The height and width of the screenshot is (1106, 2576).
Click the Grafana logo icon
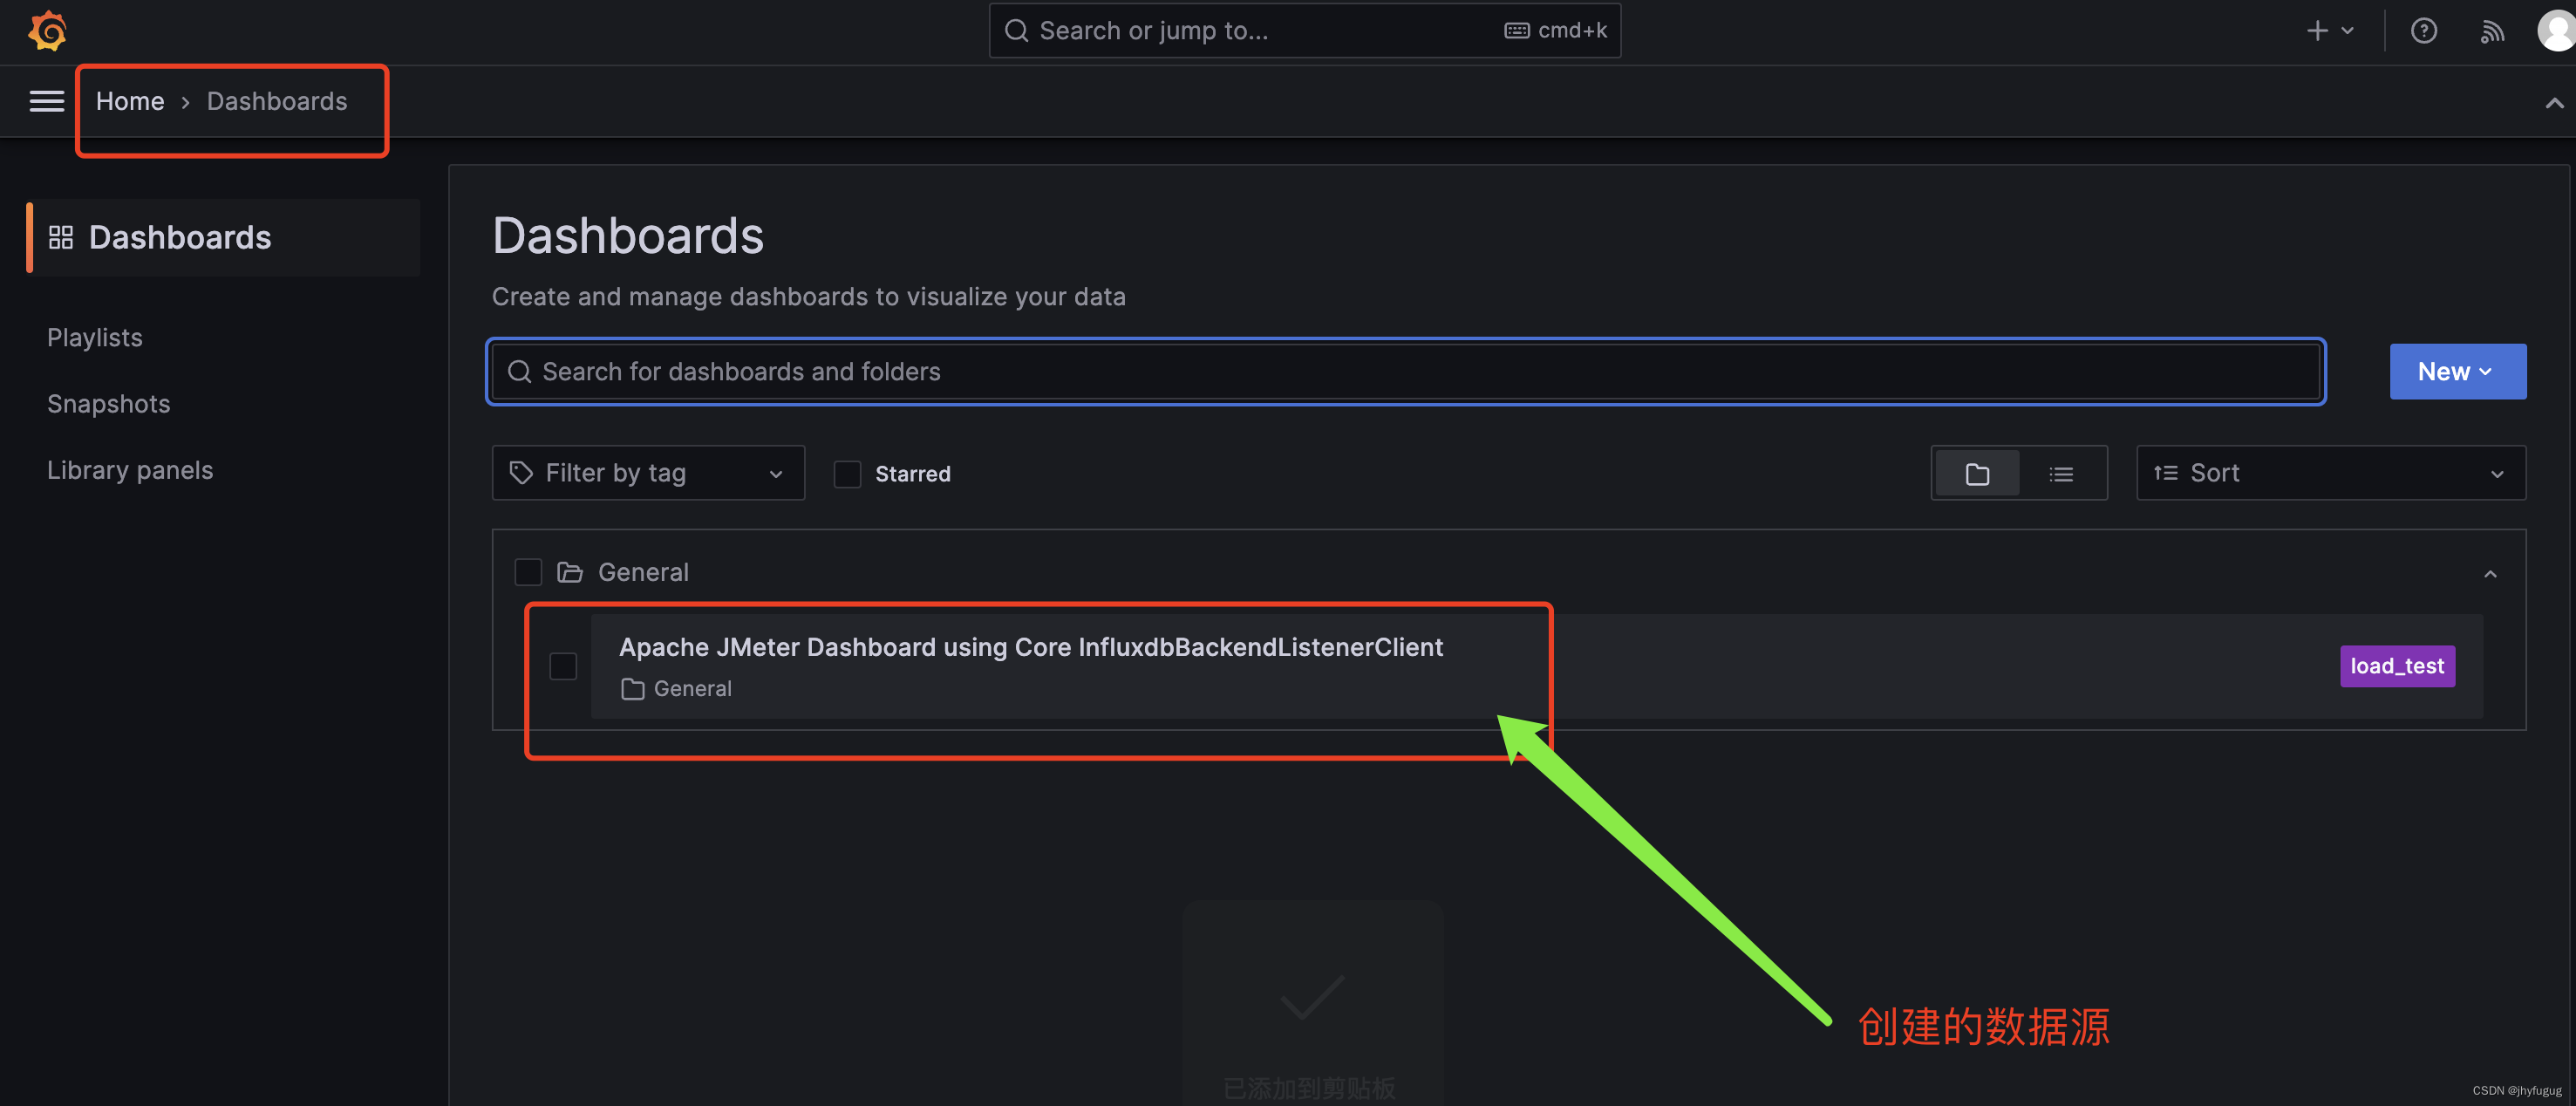(47, 30)
